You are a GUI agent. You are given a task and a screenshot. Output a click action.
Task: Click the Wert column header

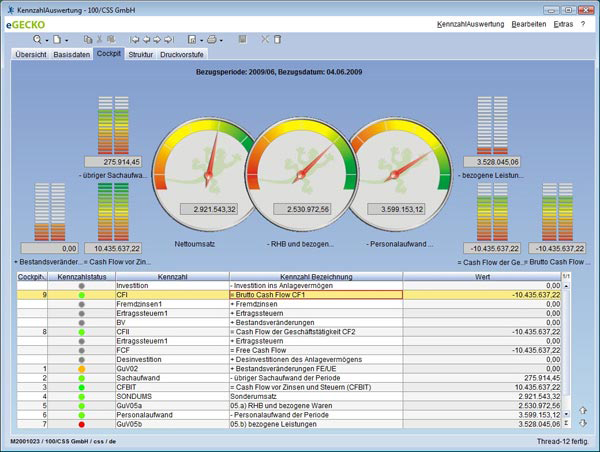click(482, 275)
